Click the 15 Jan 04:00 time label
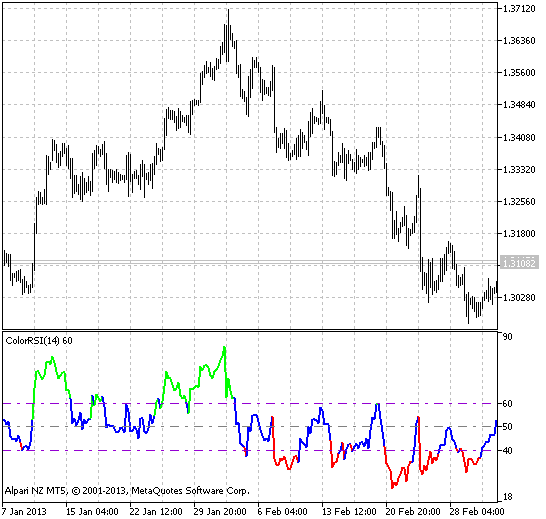Image resolution: width=546 pixels, height=519 pixels. coord(92,512)
